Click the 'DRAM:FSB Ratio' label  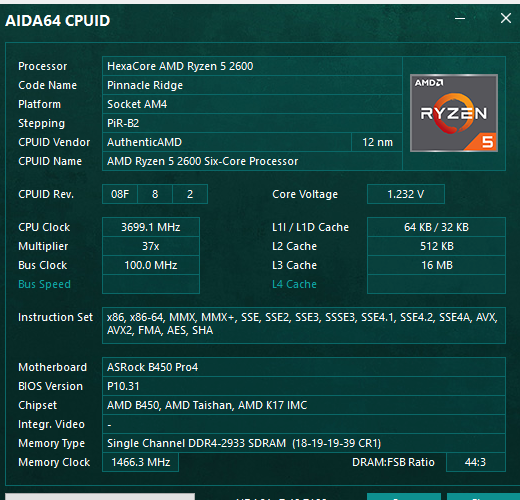tap(393, 462)
